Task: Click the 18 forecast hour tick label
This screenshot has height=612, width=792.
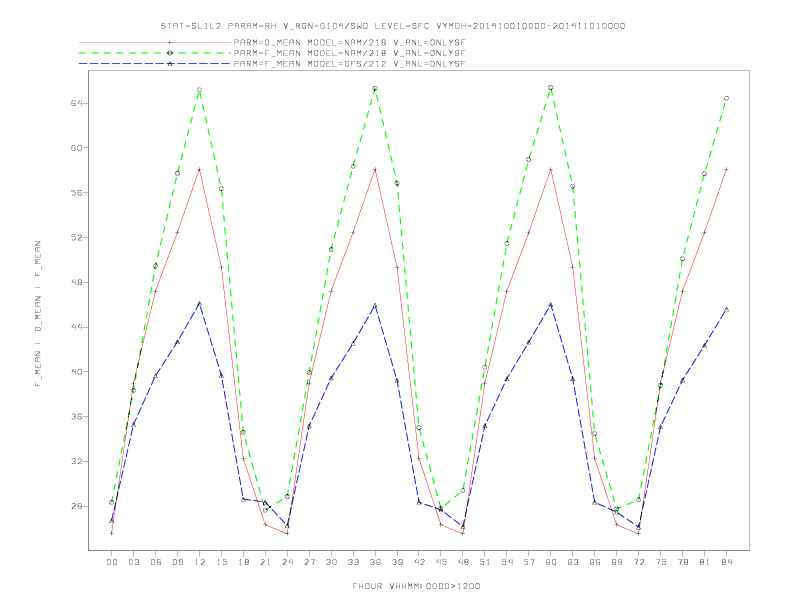Action: pyautogui.click(x=243, y=562)
